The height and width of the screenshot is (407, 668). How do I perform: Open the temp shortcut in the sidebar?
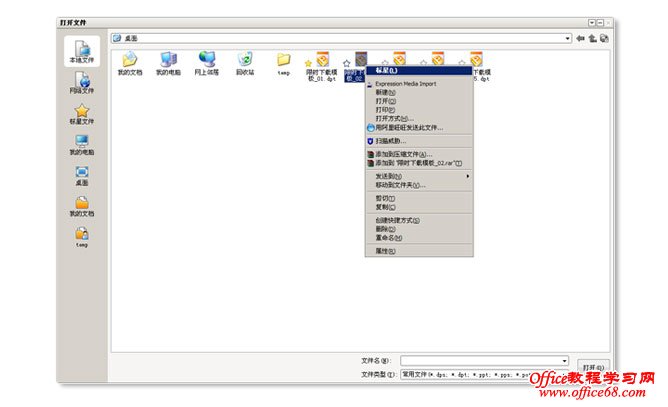(82, 237)
